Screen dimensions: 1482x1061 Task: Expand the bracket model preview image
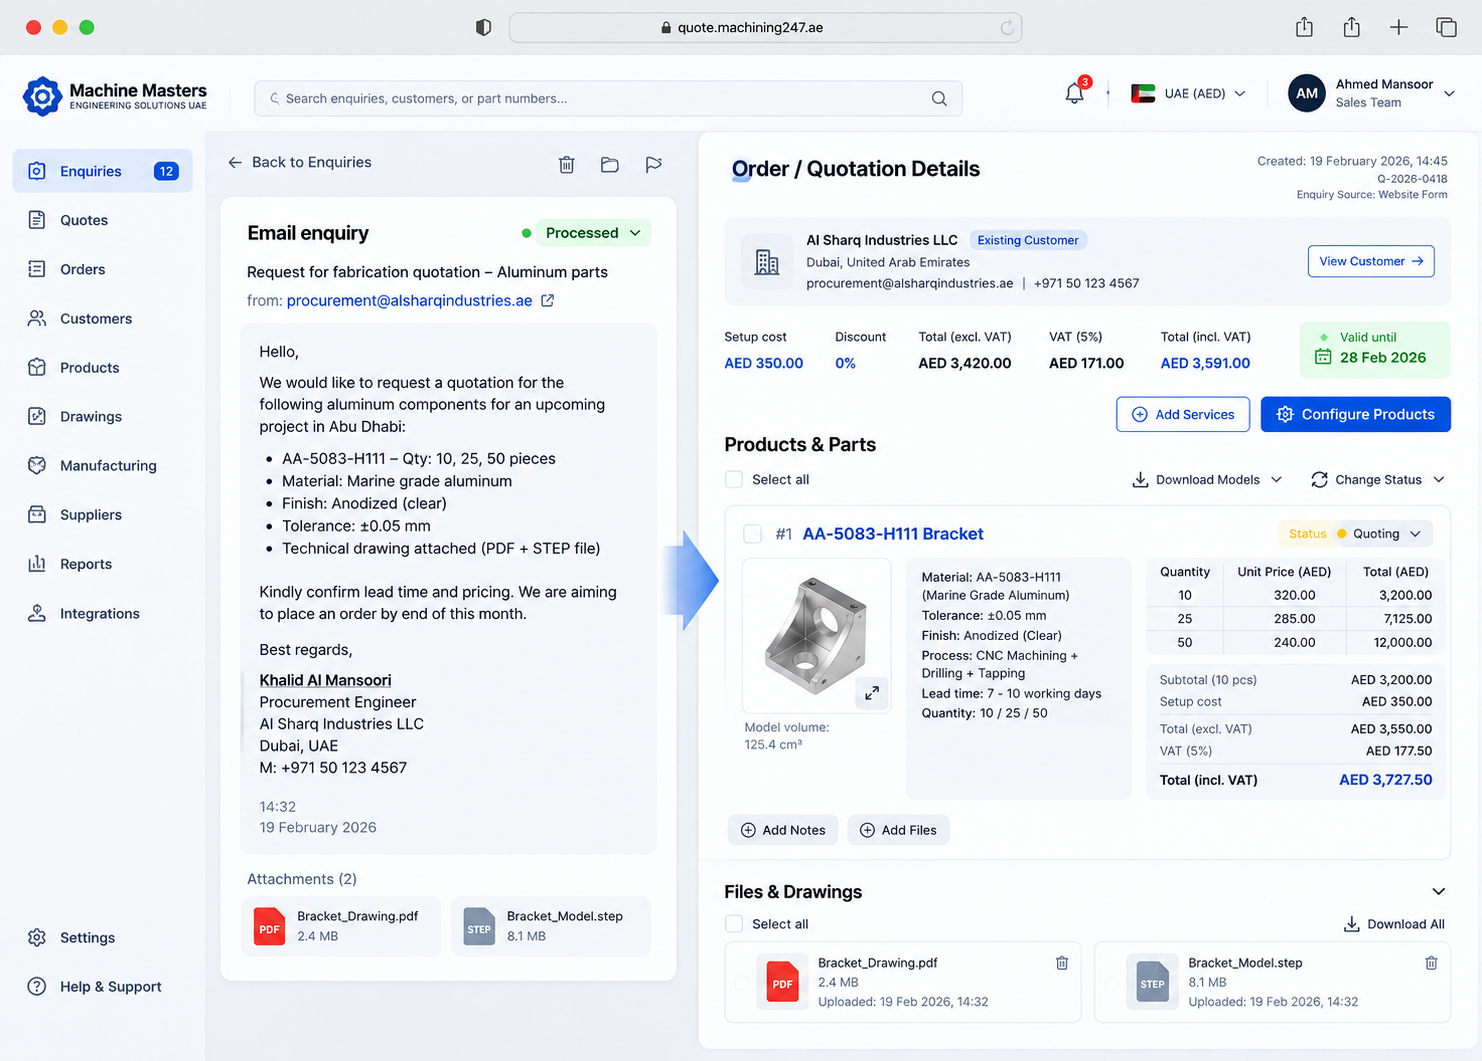[872, 692]
